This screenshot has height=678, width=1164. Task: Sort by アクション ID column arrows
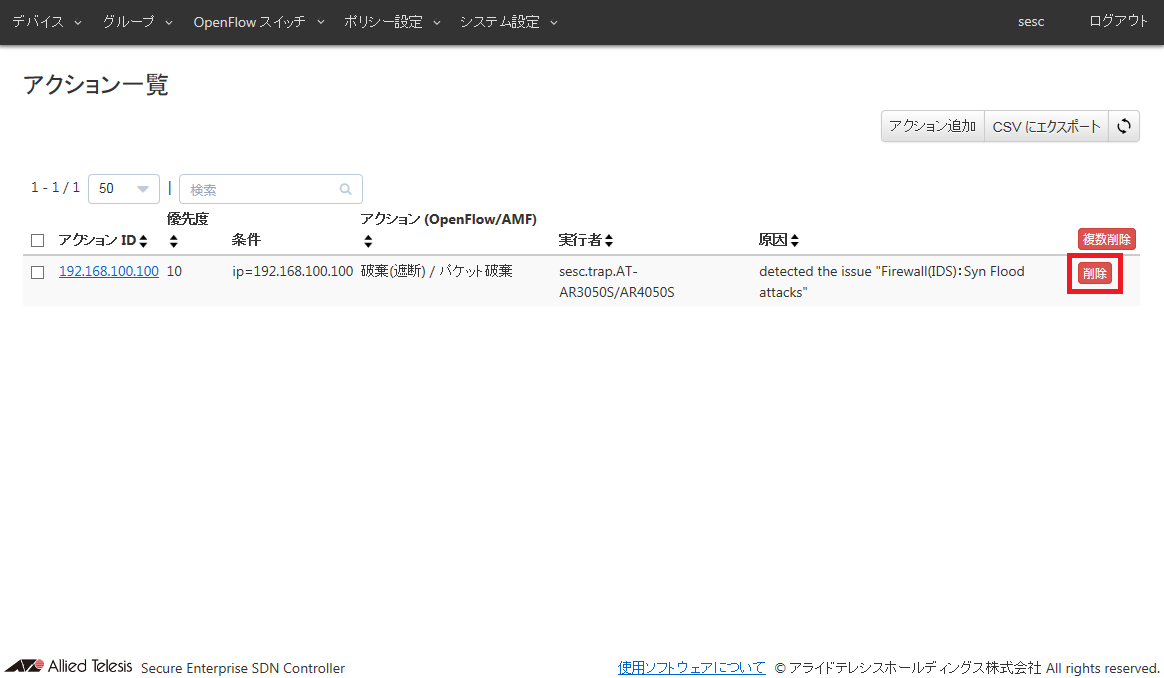143,241
